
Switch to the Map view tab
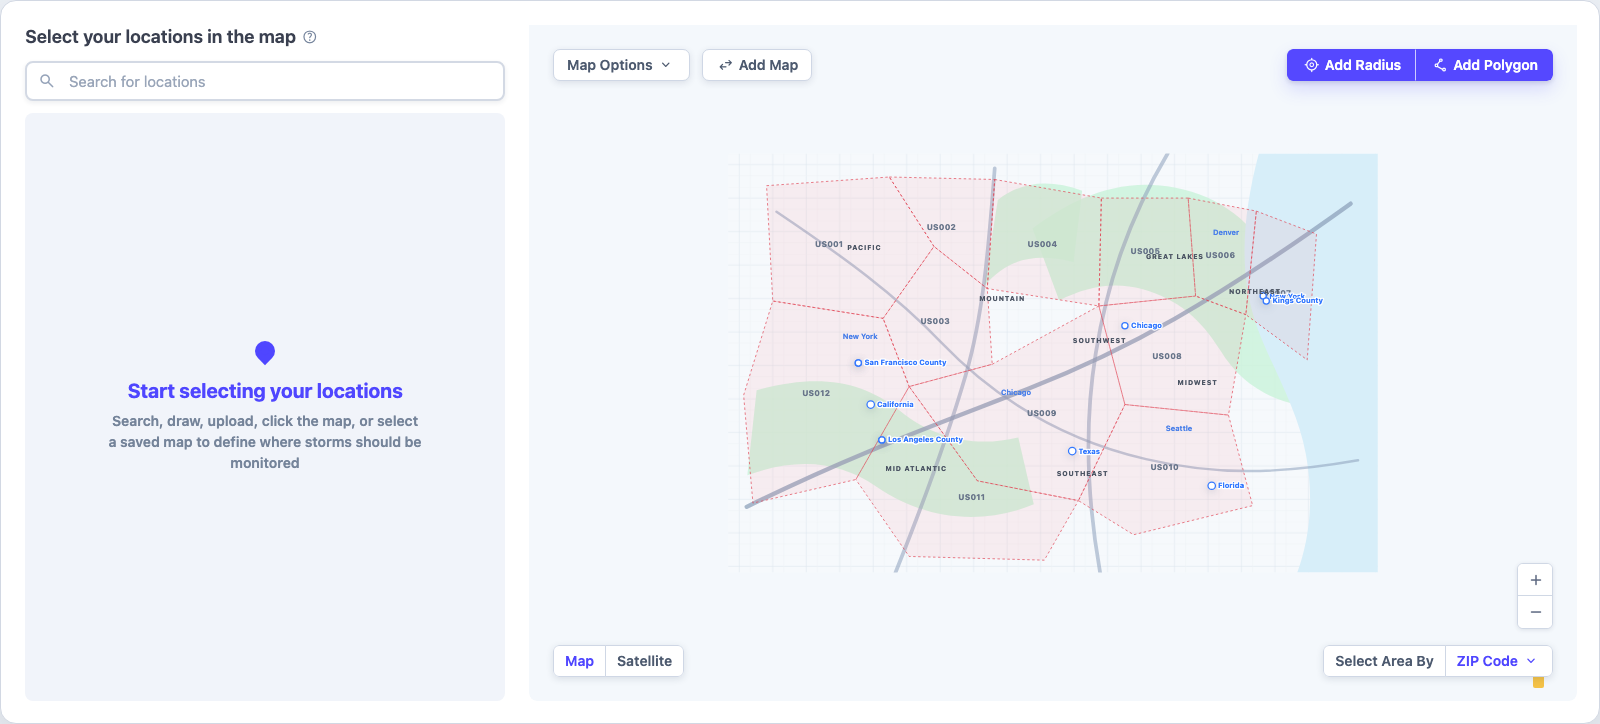click(x=580, y=661)
